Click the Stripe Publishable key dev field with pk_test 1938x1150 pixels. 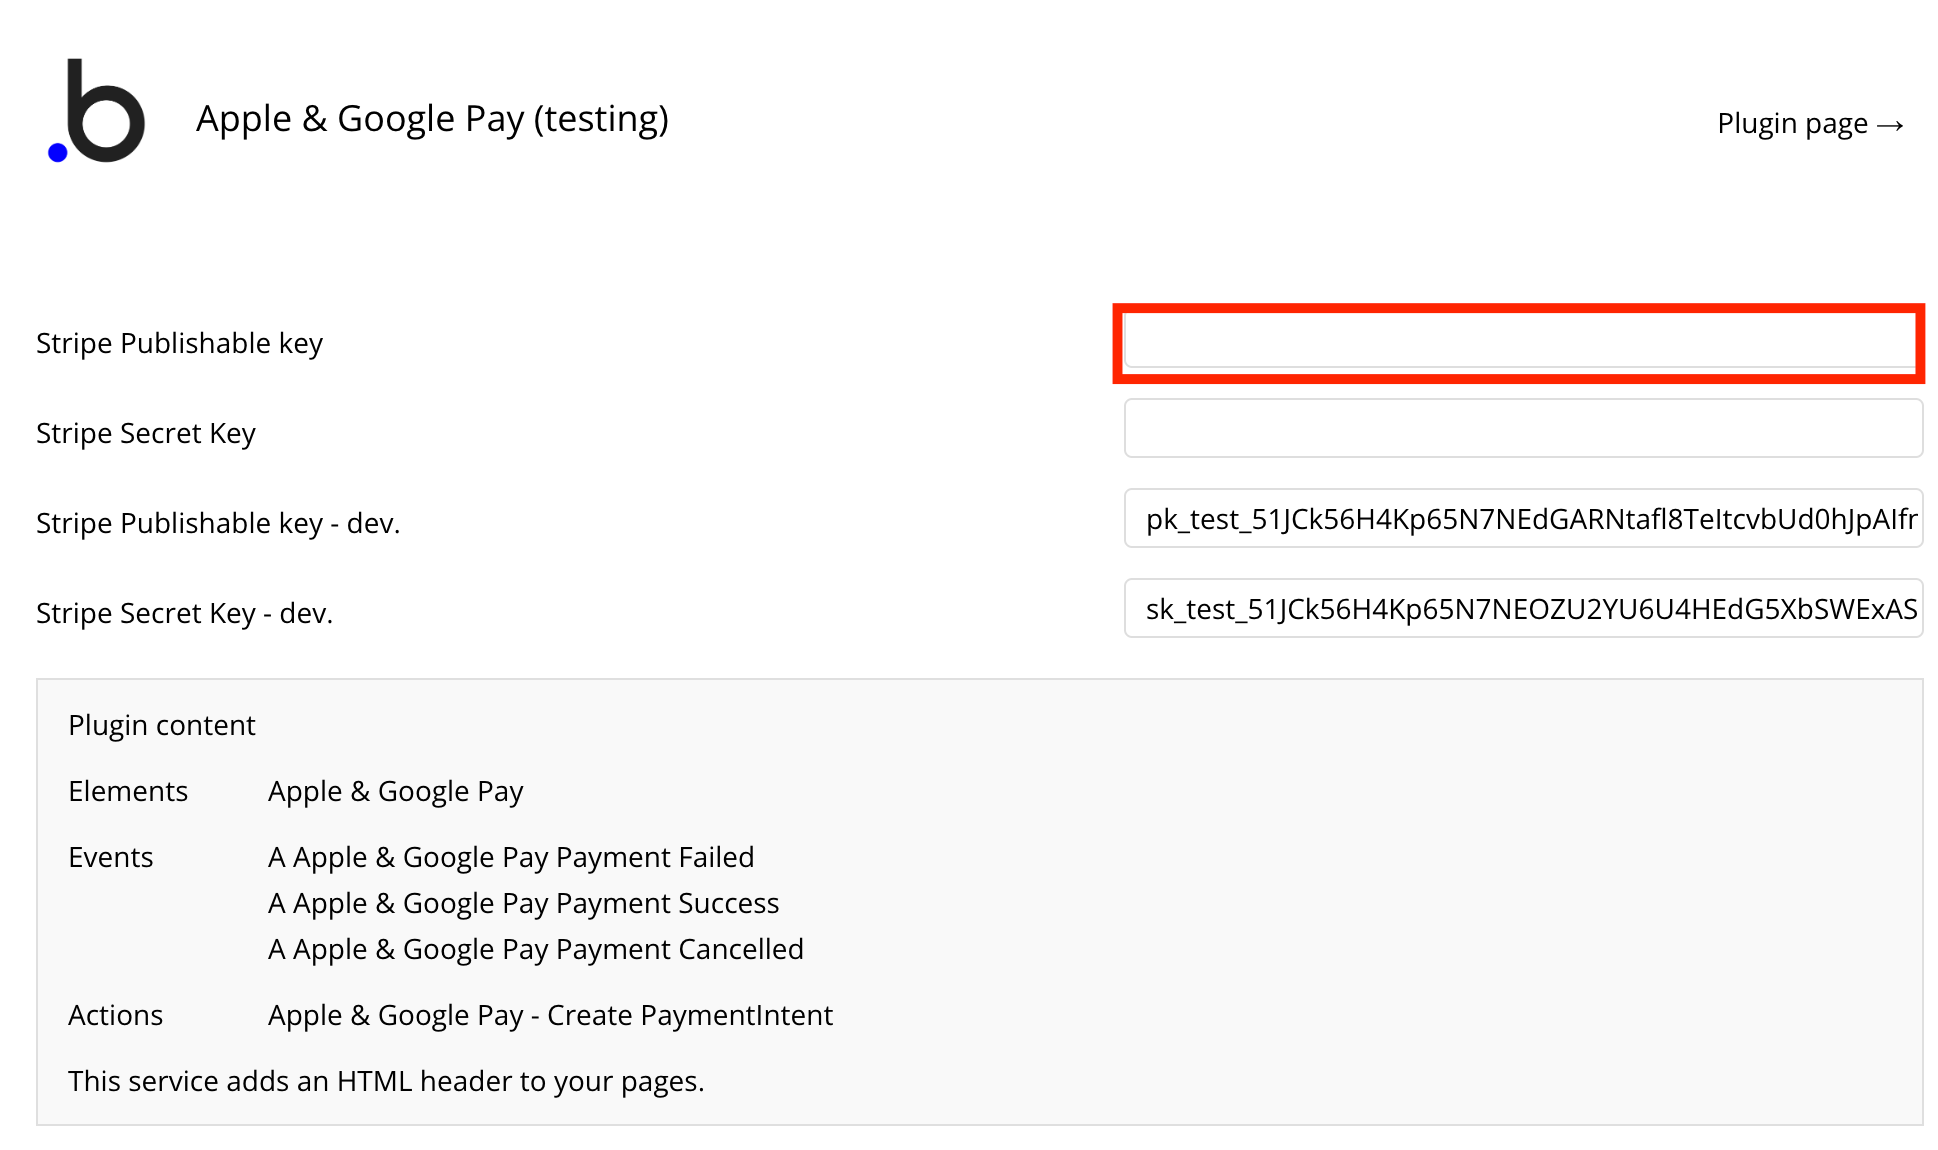click(x=1523, y=518)
